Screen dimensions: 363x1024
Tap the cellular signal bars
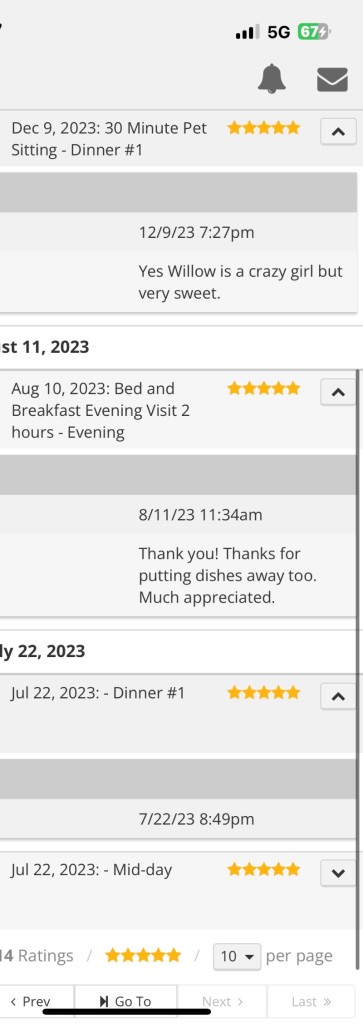coord(247,31)
